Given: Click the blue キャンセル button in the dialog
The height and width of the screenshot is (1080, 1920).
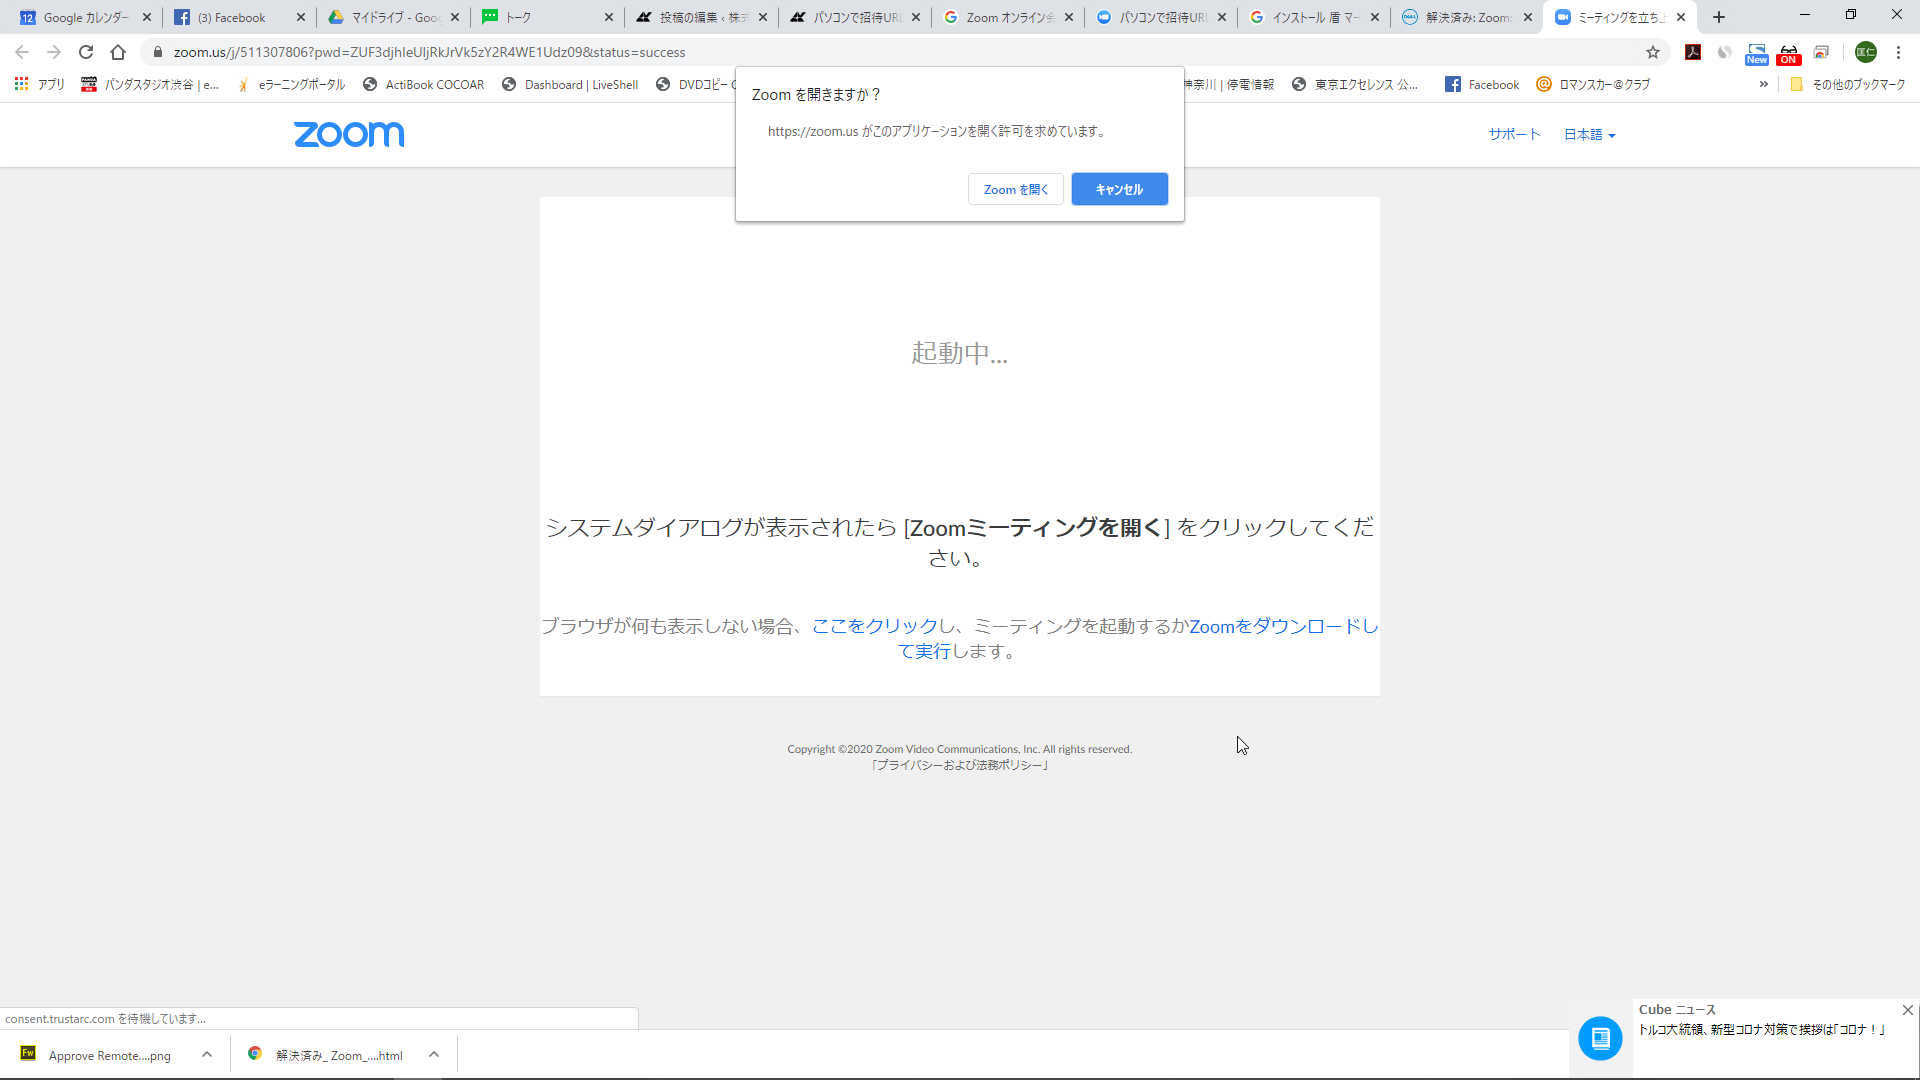Looking at the screenshot, I should coord(1119,189).
